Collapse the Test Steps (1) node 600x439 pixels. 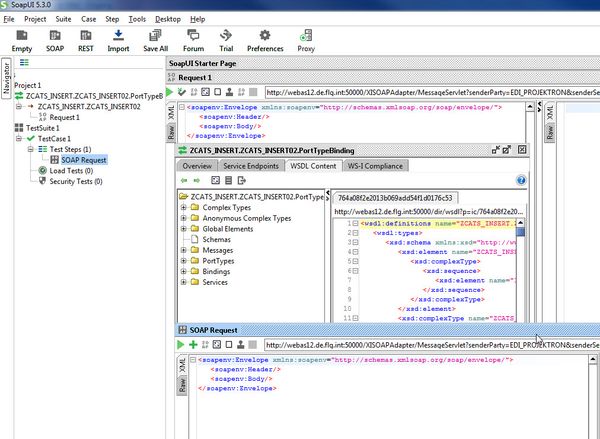31,149
